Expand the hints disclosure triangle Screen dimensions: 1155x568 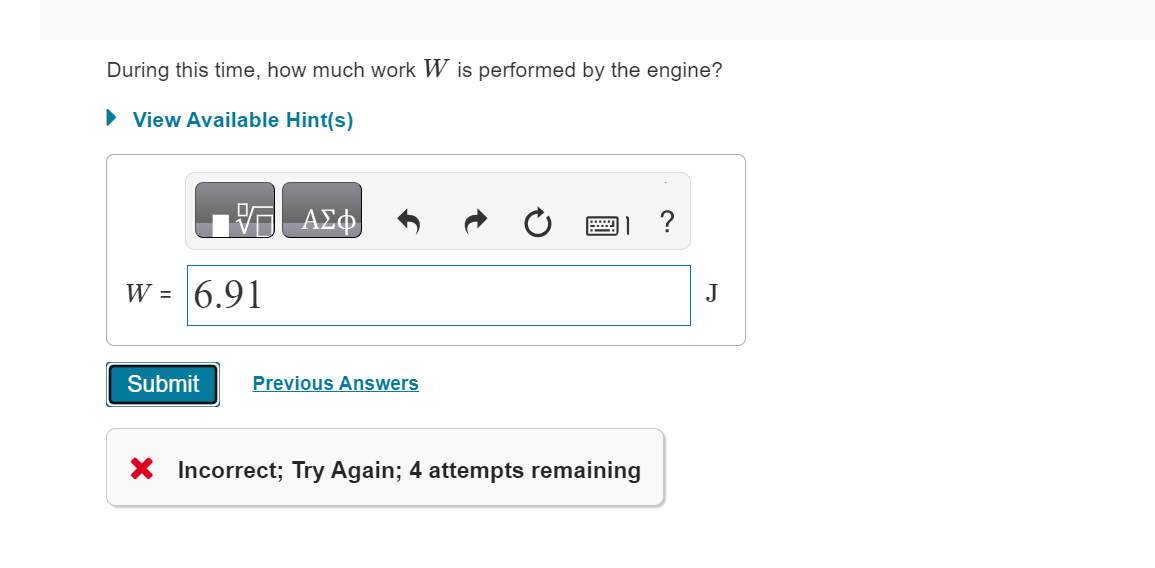[x=111, y=118]
